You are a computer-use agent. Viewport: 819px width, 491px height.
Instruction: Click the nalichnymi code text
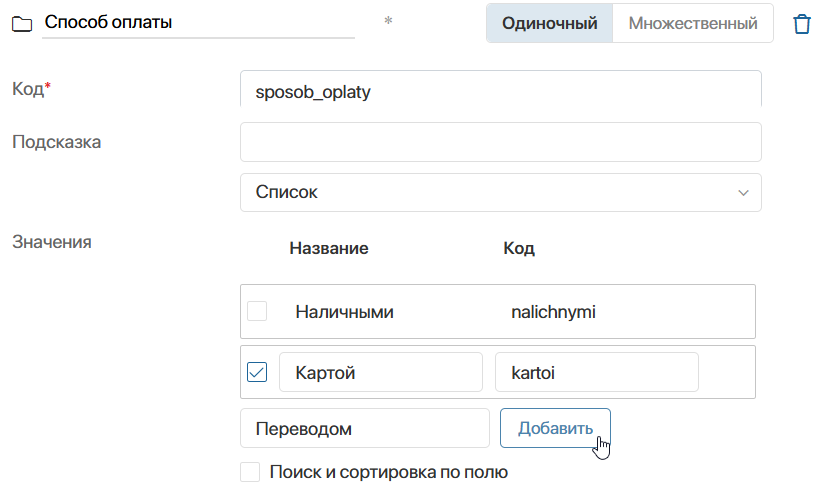pos(553,312)
